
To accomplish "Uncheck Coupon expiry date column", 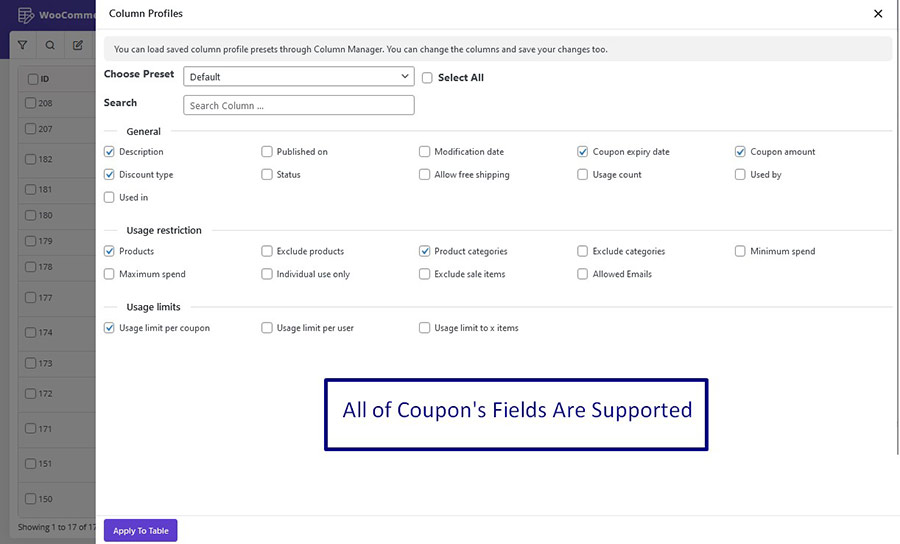I will click(x=583, y=151).
